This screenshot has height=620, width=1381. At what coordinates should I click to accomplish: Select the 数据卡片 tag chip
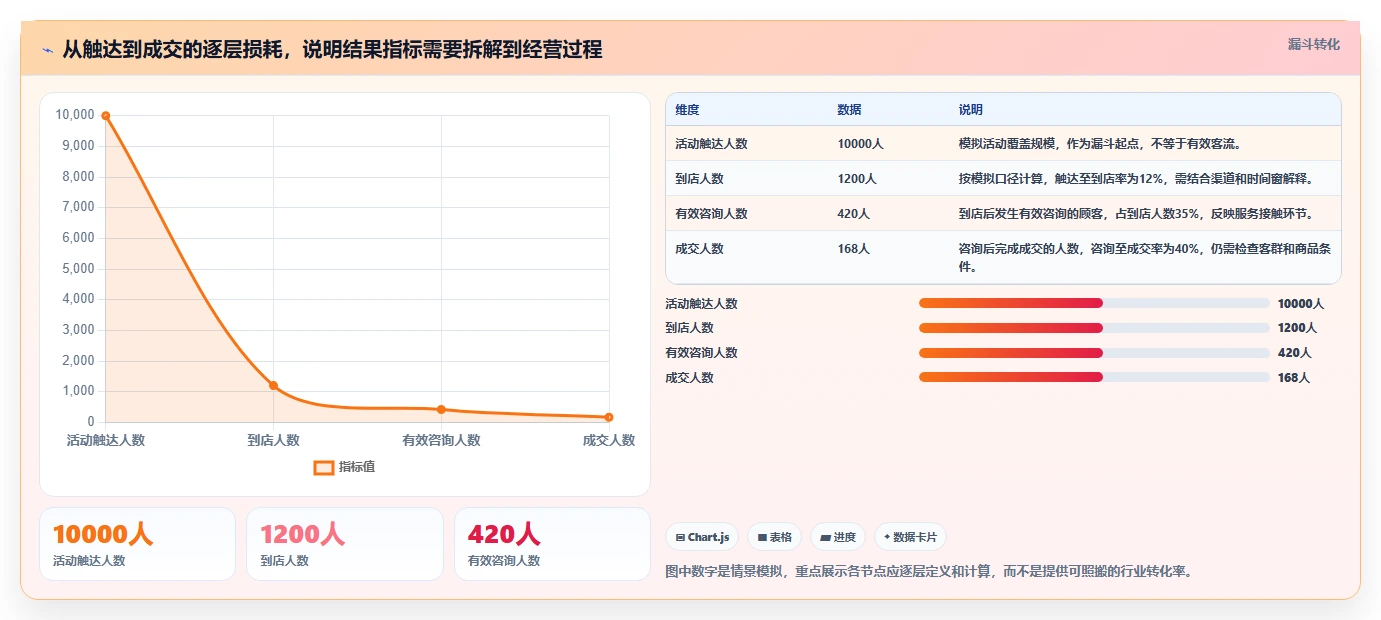910,537
